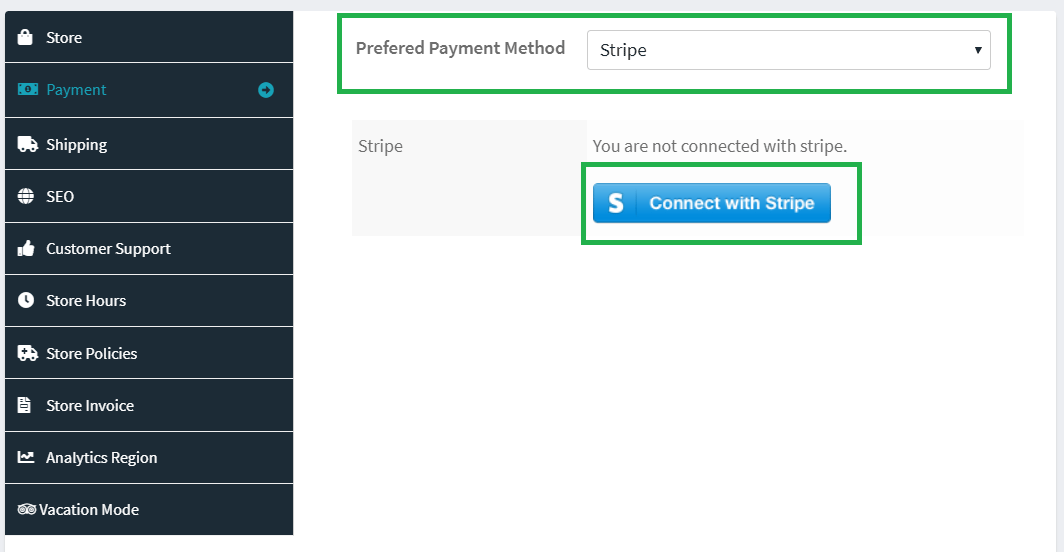
Task: Click the Customer Support thumbs-up icon
Action: coord(27,249)
